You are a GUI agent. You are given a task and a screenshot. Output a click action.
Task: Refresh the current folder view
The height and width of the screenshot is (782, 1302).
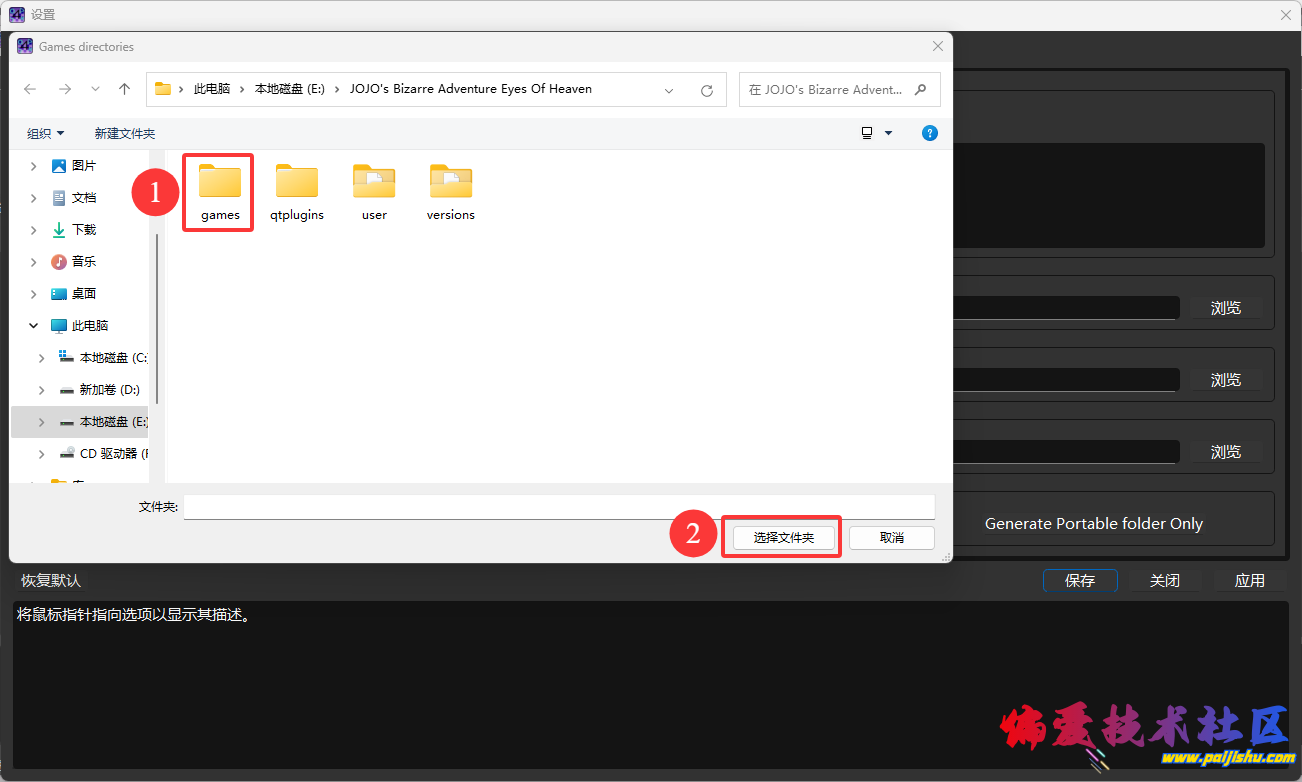tap(707, 90)
